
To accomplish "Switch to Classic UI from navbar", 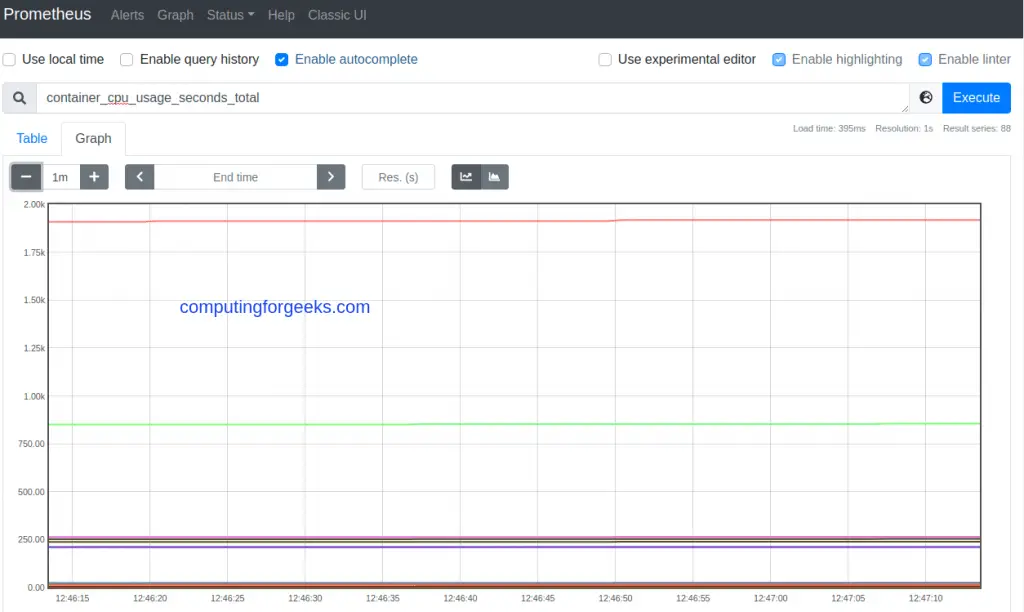I will coord(337,15).
